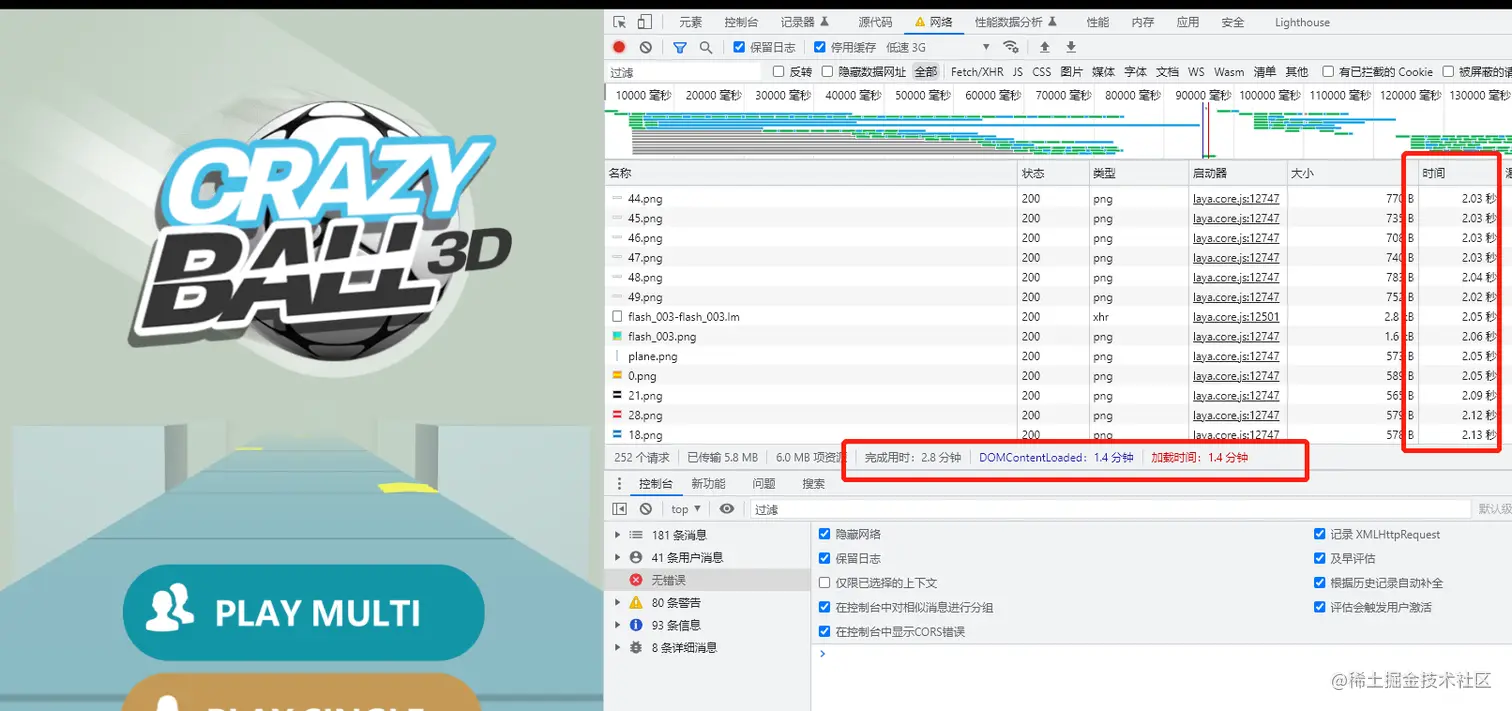Expand the 181 条消息 group
Image resolution: width=1512 pixels, height=711 pixels.
(618, 535)
